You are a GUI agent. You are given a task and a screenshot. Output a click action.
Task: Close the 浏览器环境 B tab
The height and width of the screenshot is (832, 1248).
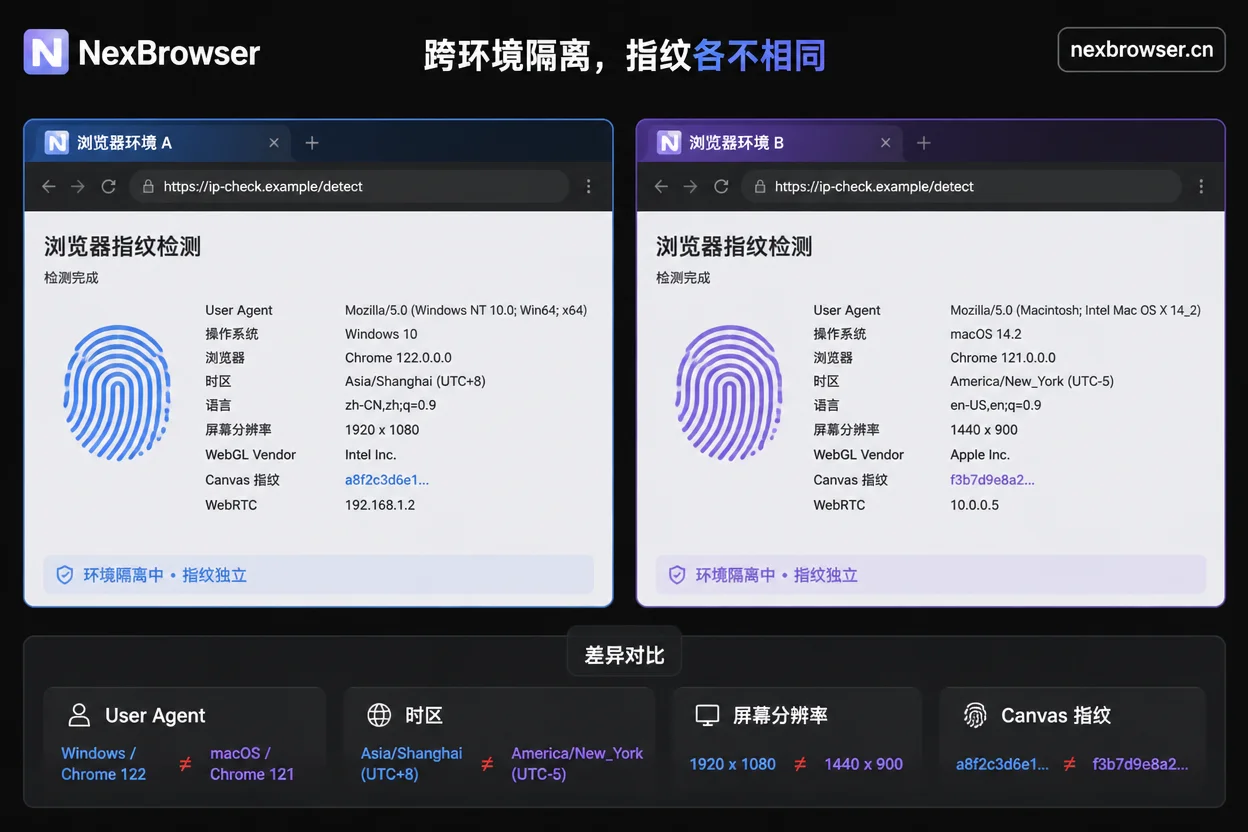pos(885,143)
